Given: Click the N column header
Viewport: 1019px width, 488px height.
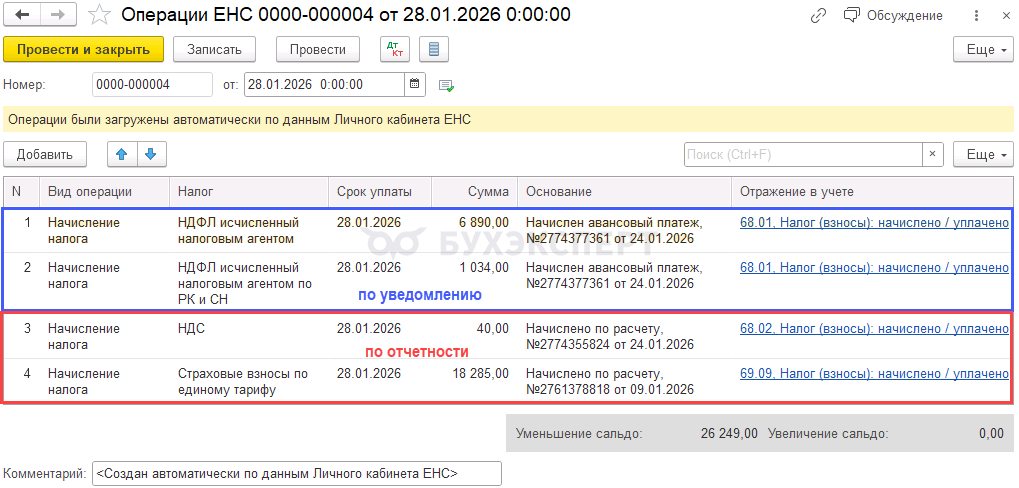Looking at the screenshot, I should pyautogui.click(x=21, y=192).
